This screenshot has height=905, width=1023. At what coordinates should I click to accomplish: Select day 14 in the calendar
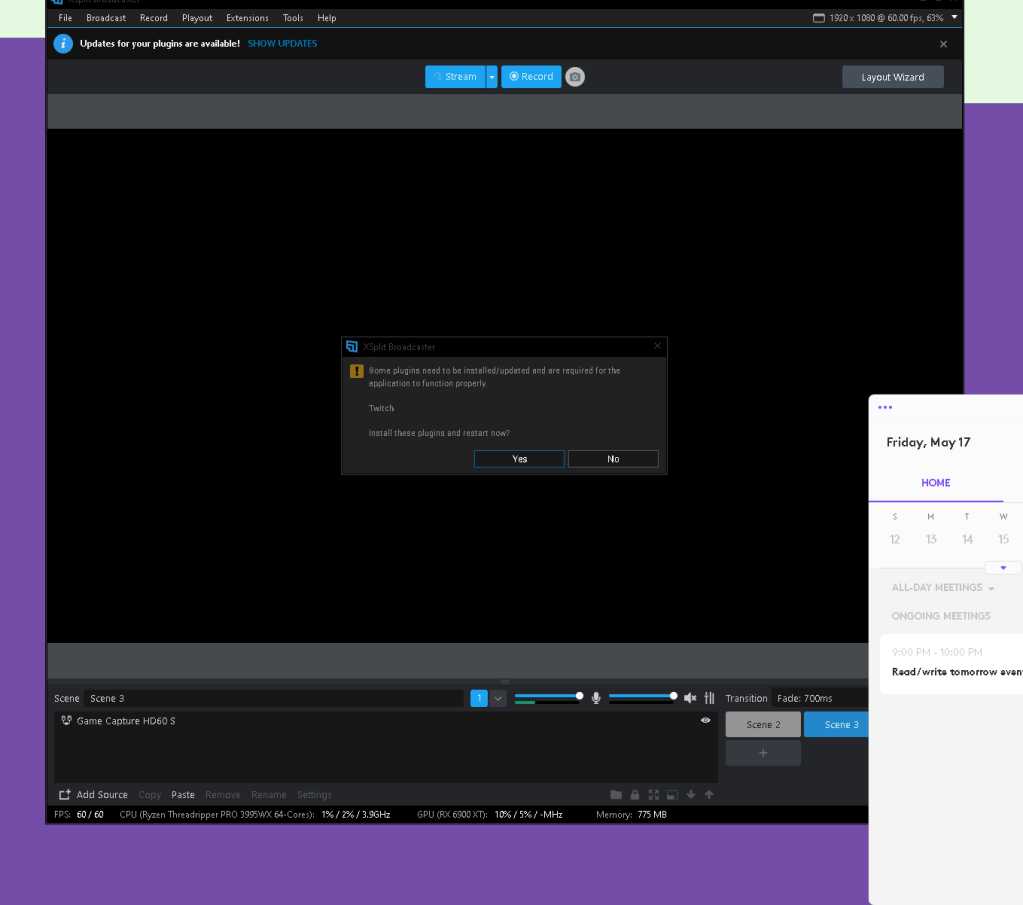(967, 540)
